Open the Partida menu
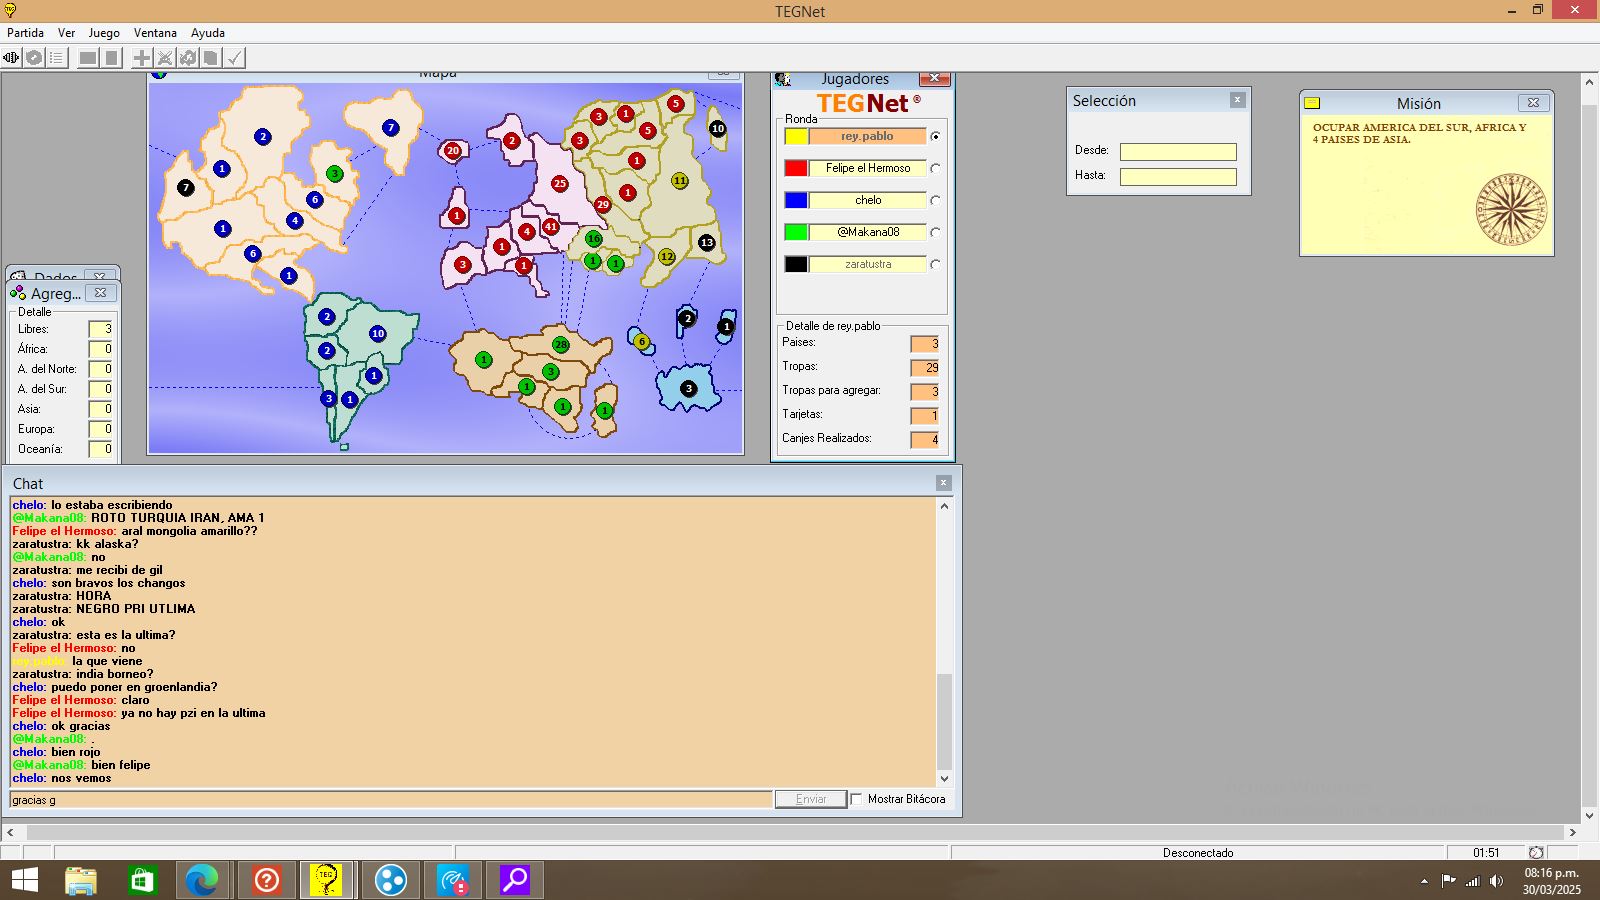Viewport: 1600px width, 900px height. [x=25, y=33]
